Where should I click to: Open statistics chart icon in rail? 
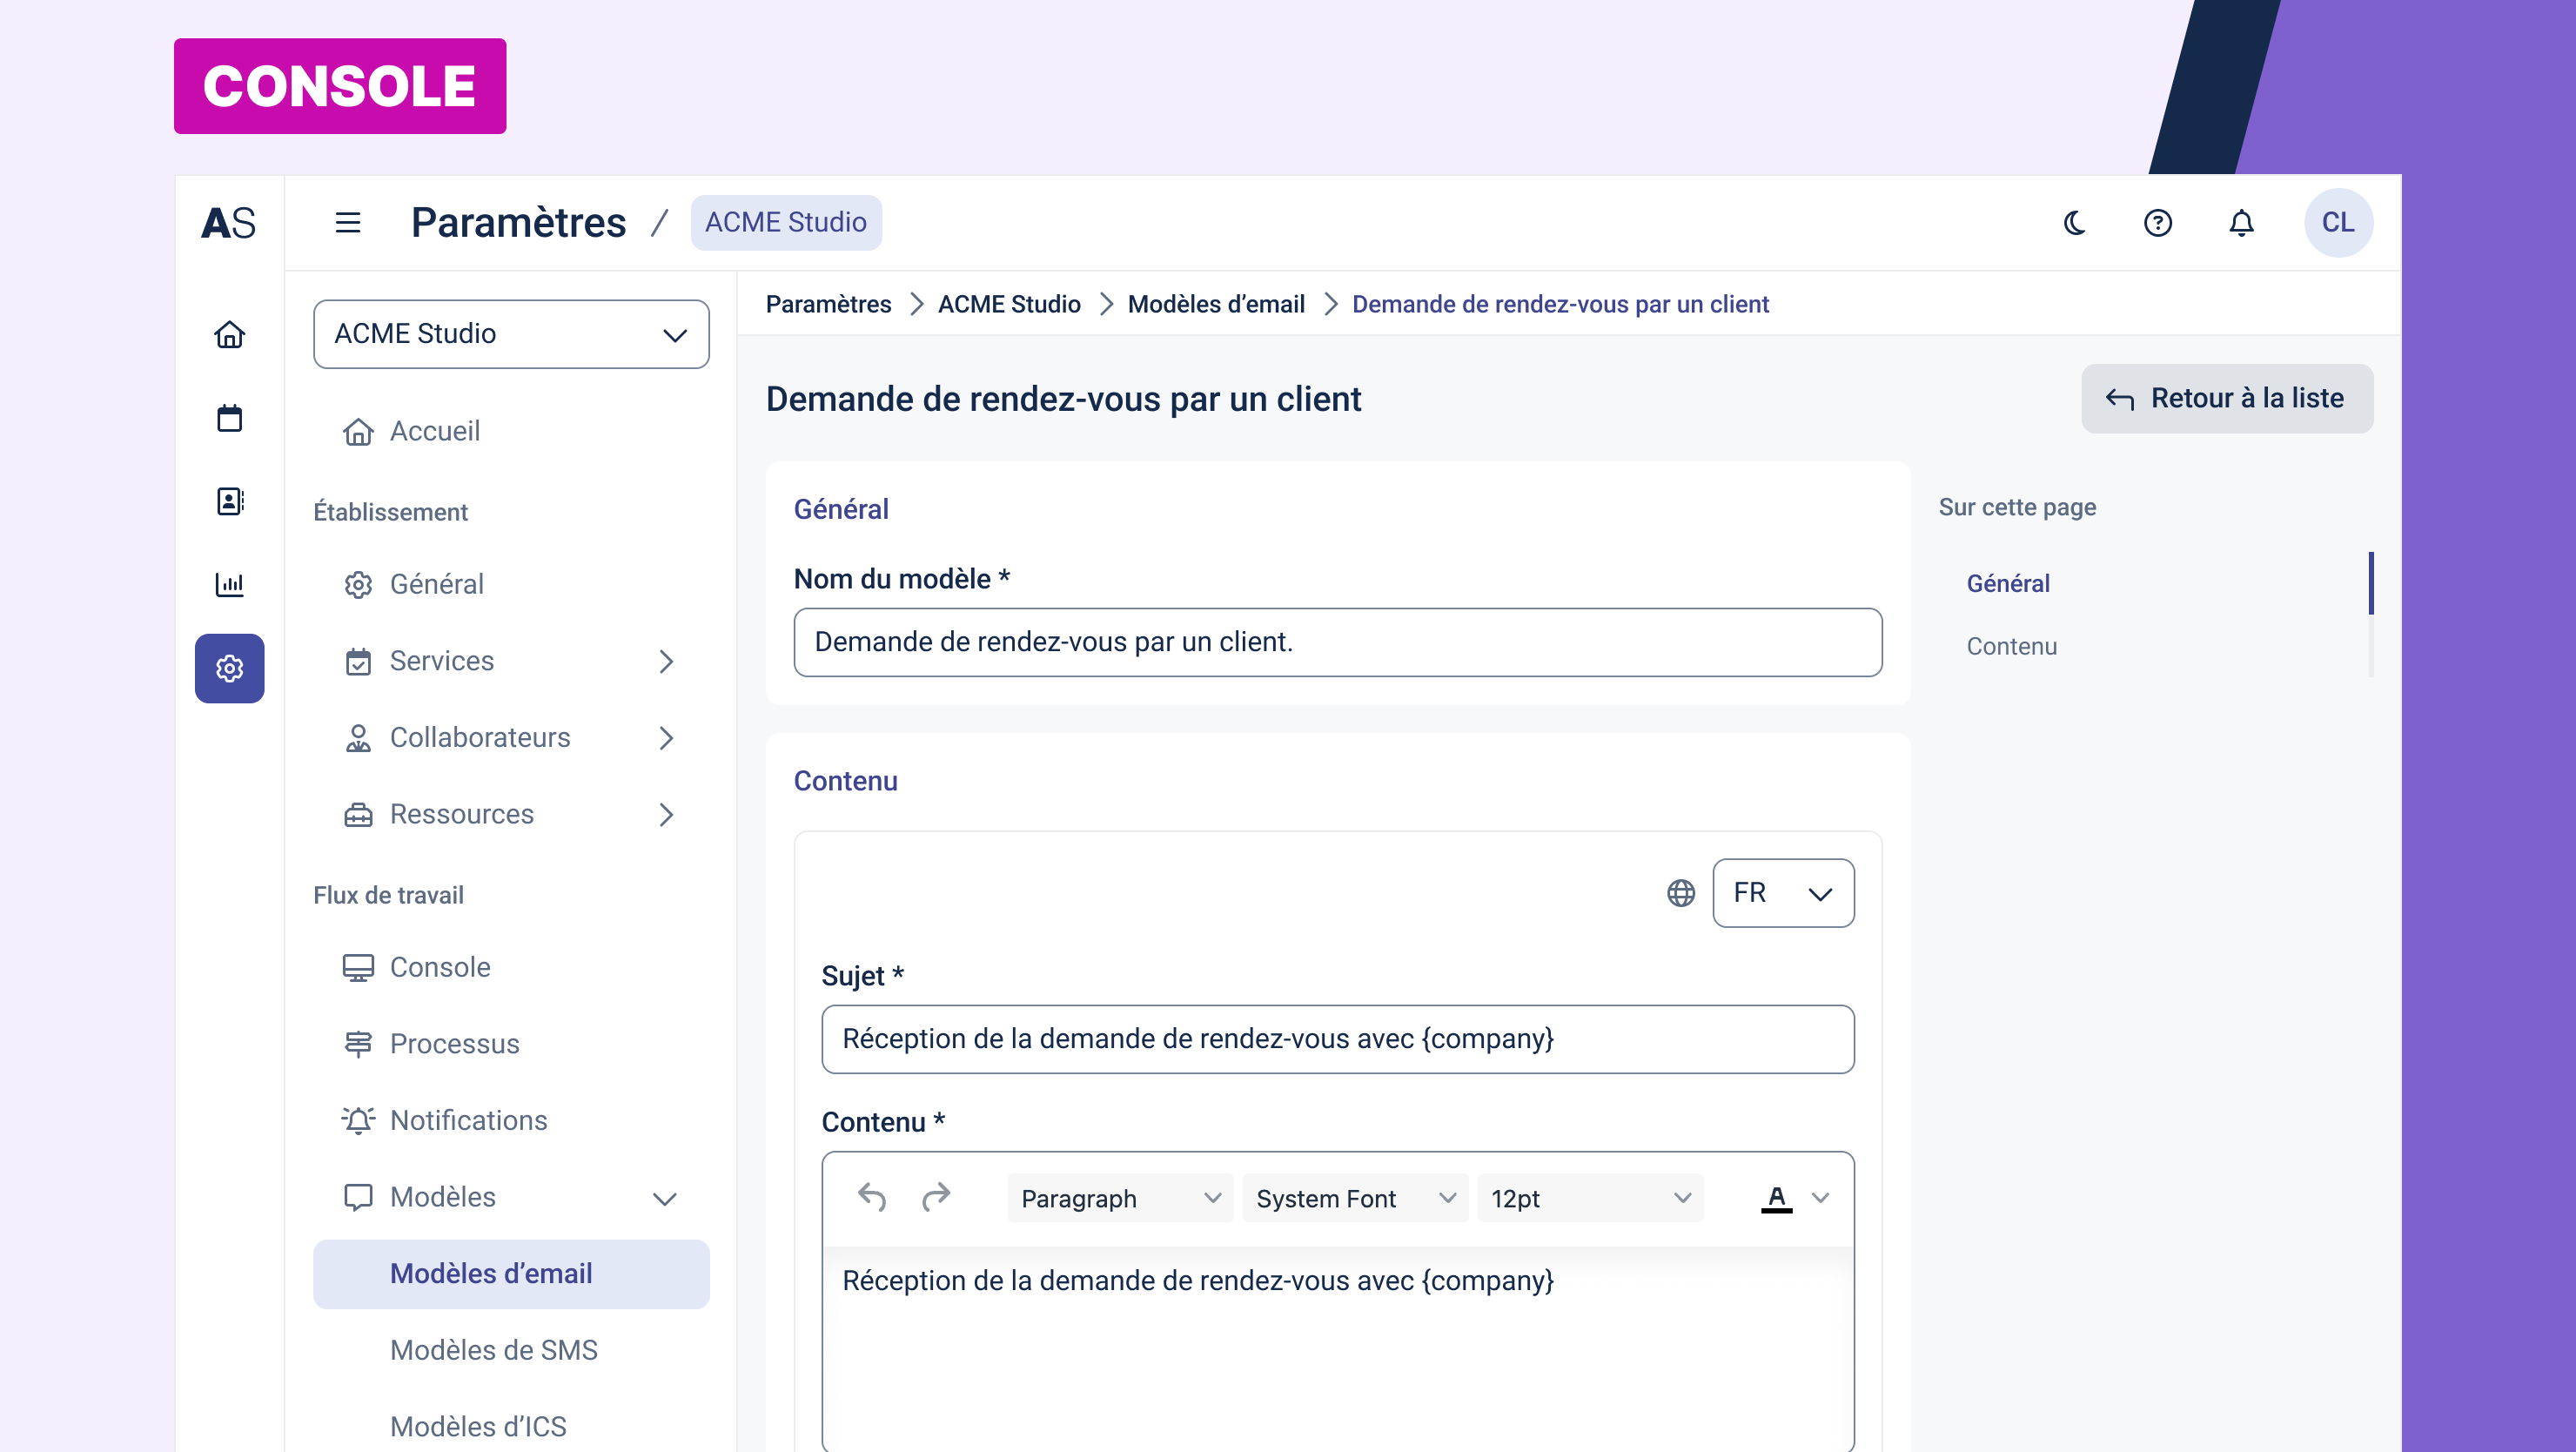tap(229, 584)
